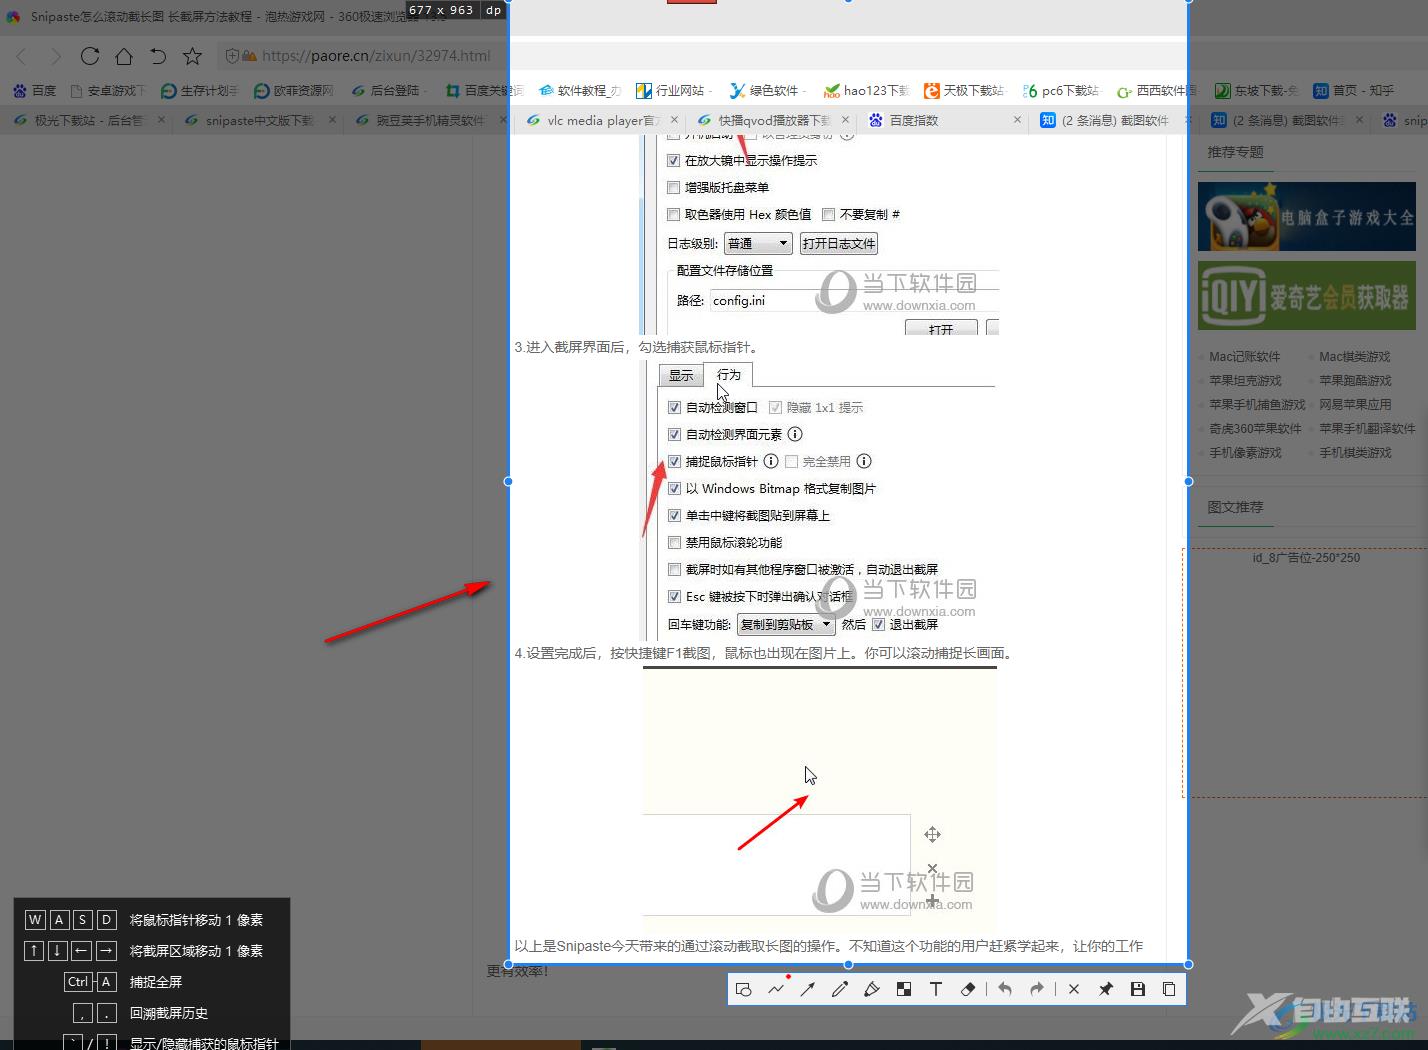1428x1050 pixels.
Task: Open the 西西软件园 bookmark
Action: pos(1156,90)
